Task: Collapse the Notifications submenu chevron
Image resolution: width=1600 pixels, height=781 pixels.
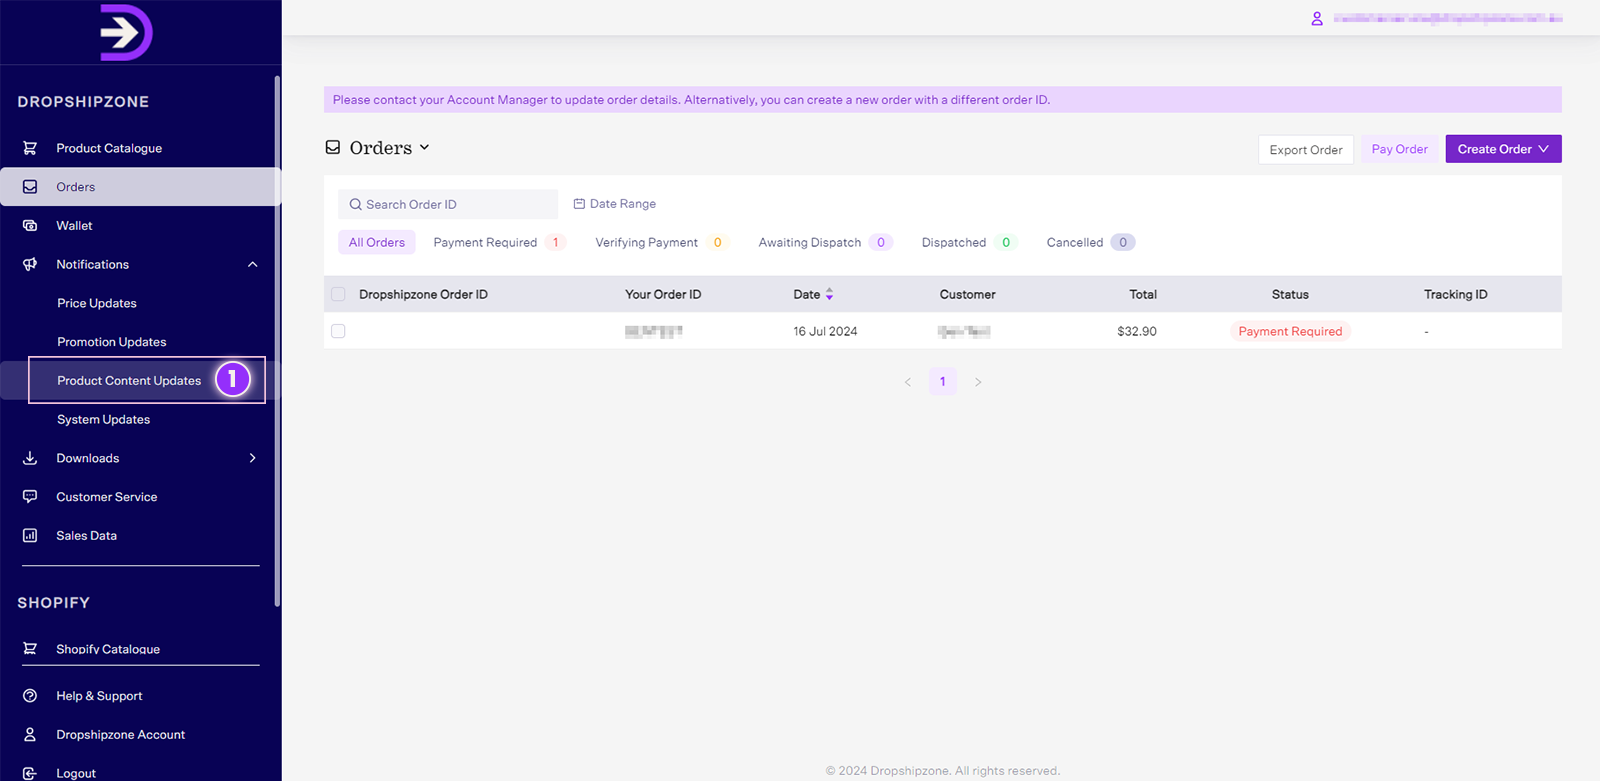Action: click(x=253, y=265)
